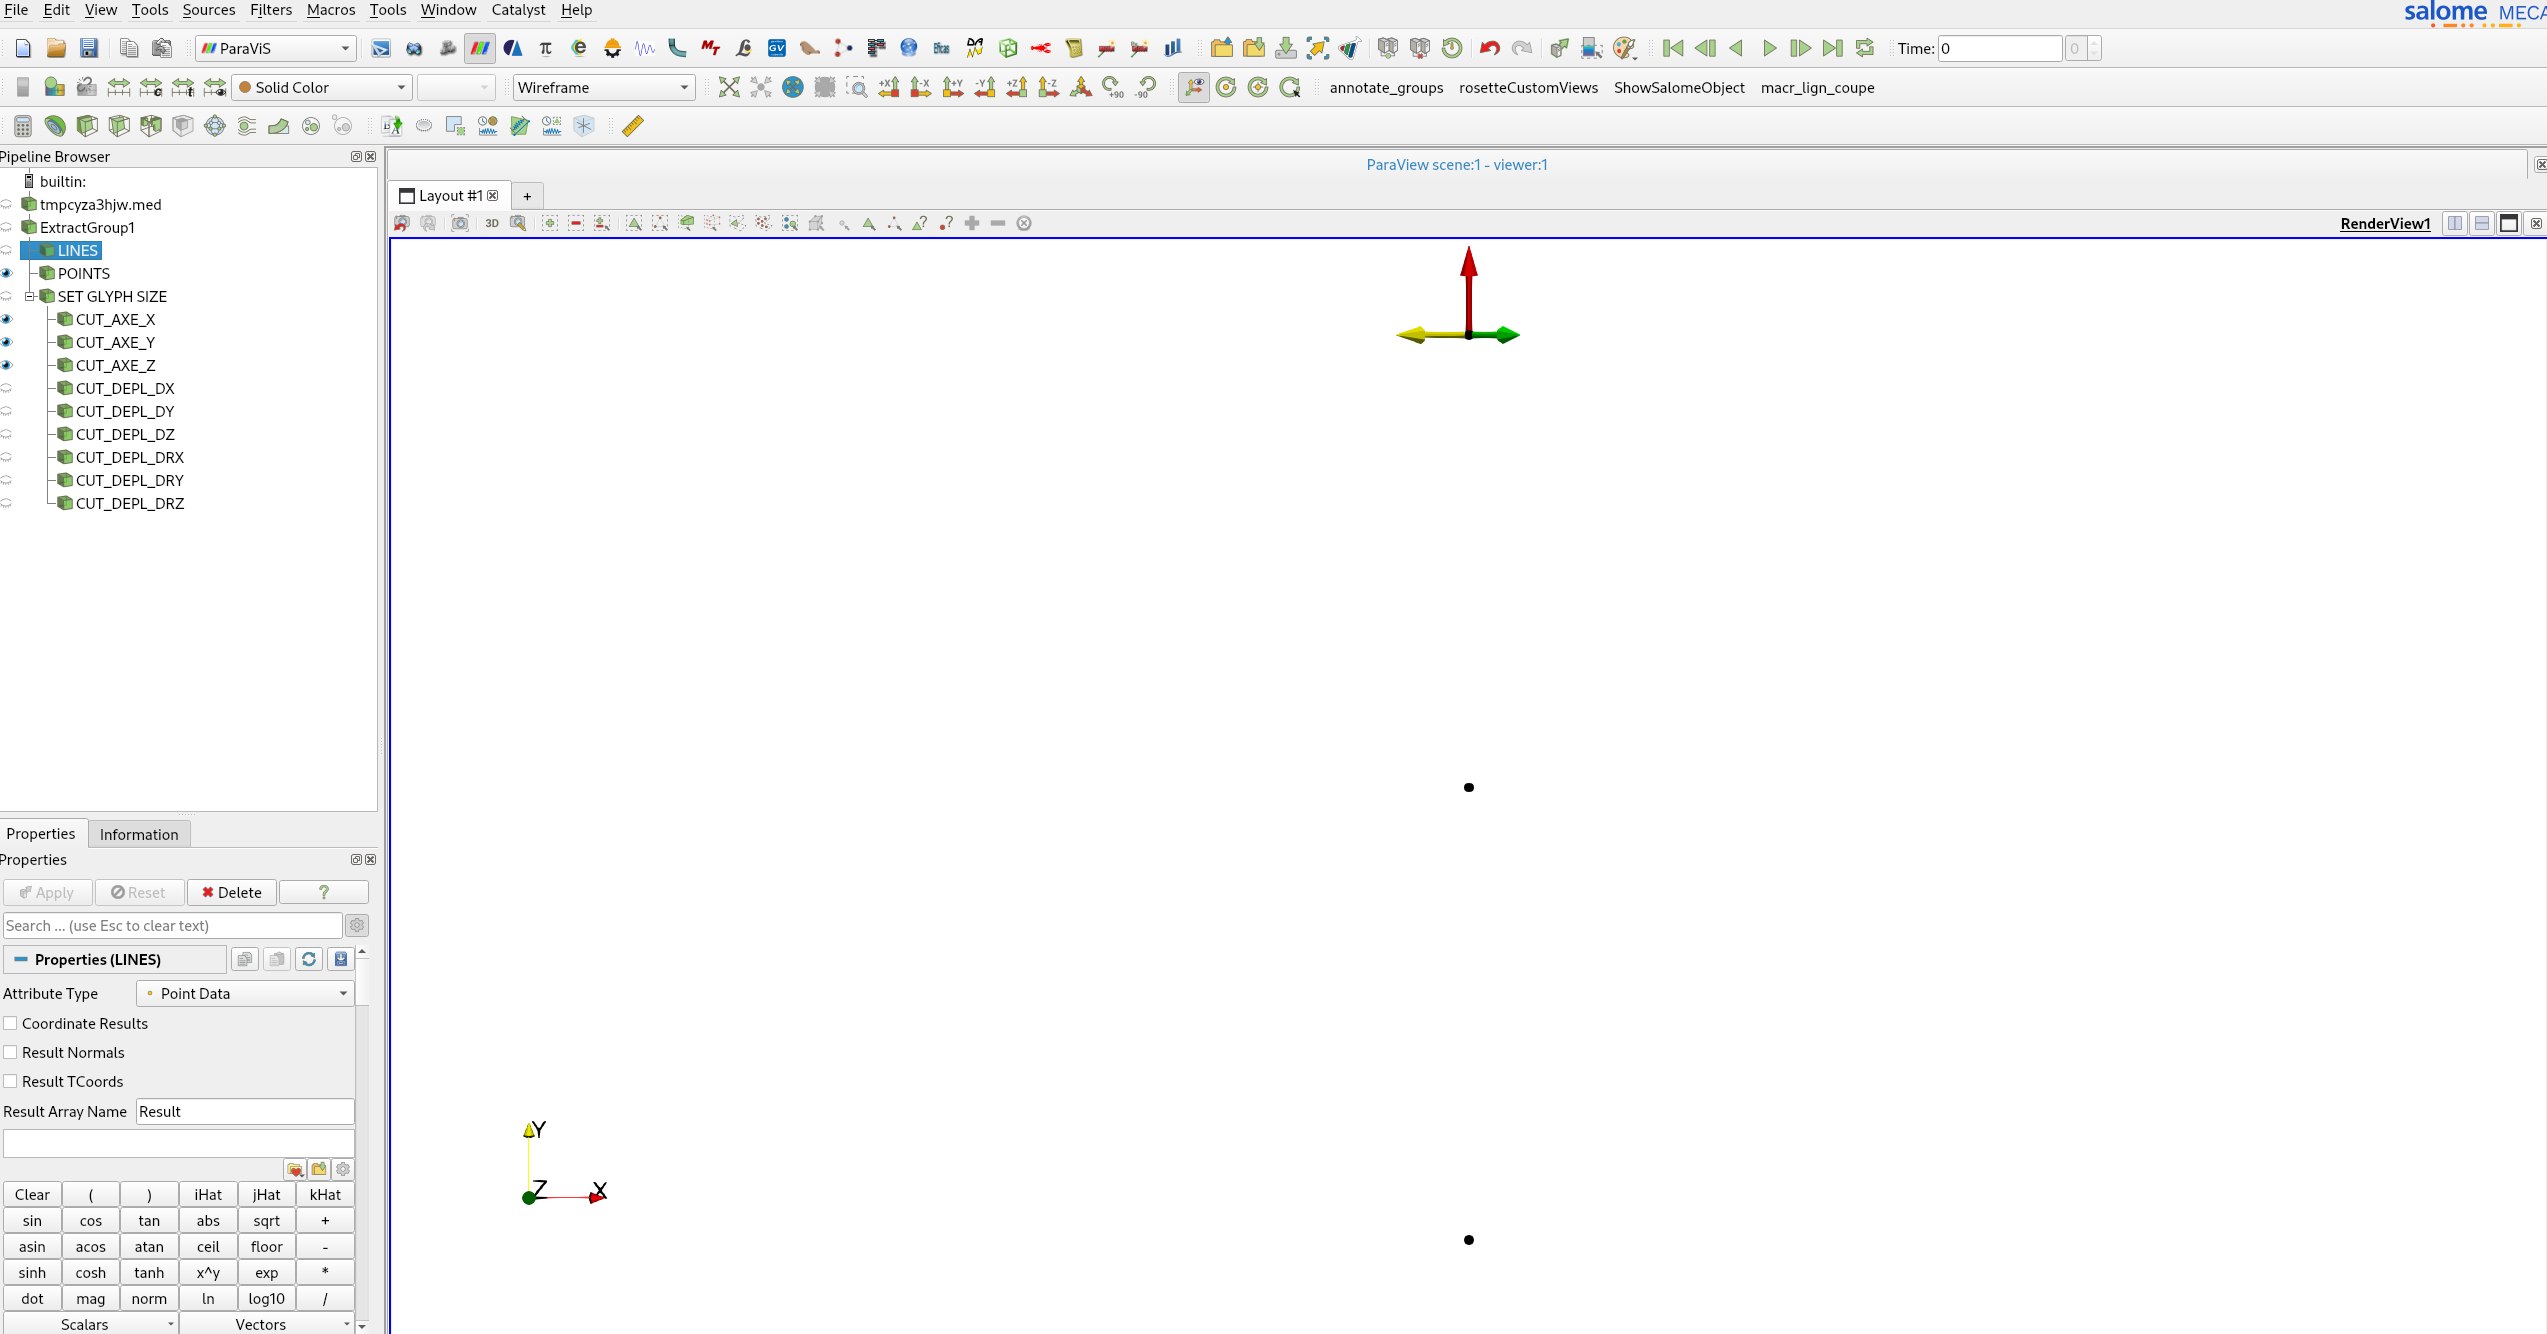Click the reload properties refresh icon
Image resolution: width=2547 pixels, height=1334 pixels.
(x=309, y=959)
